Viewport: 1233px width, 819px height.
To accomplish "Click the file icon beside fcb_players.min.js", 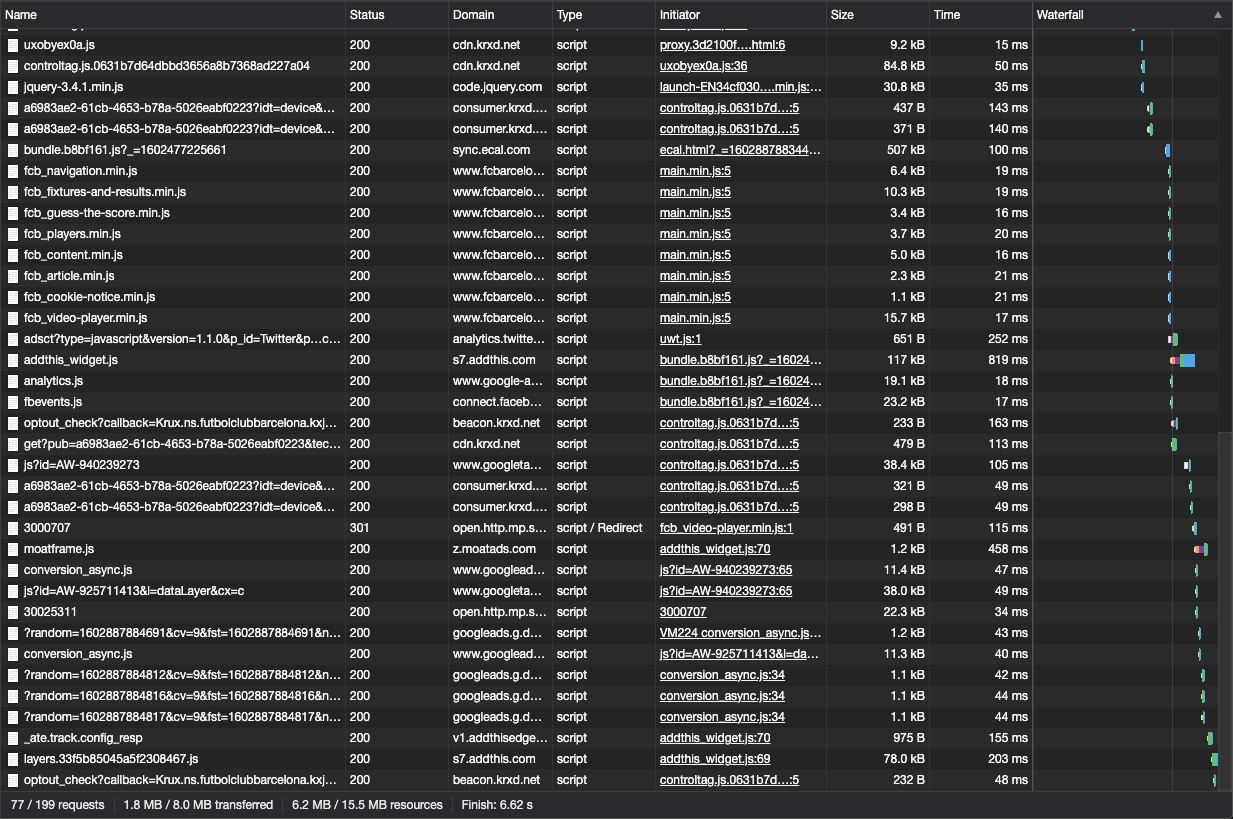I will [x=13, y=234].
